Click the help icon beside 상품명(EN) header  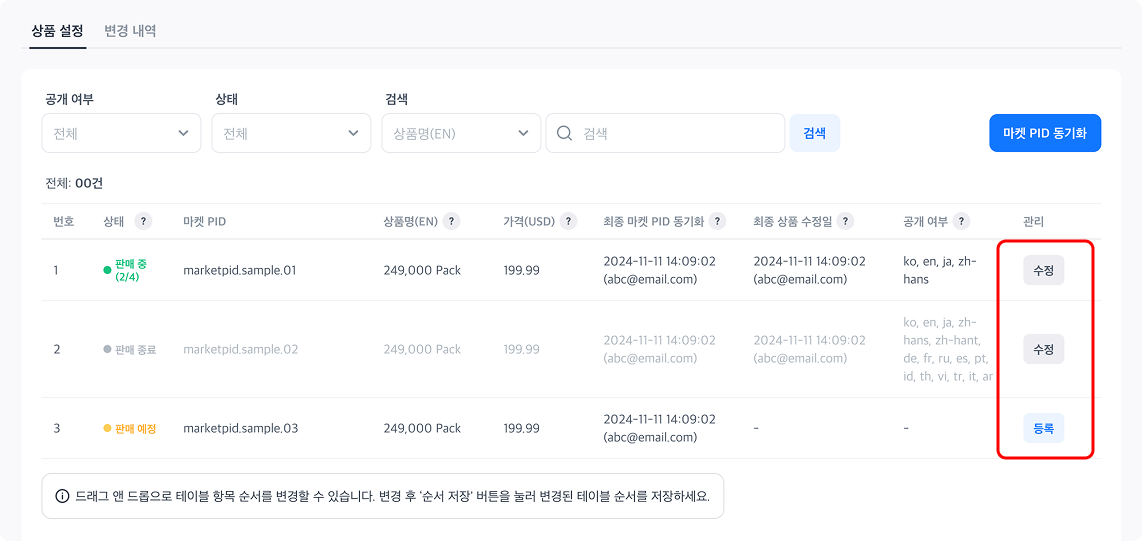tap(451, 221)
